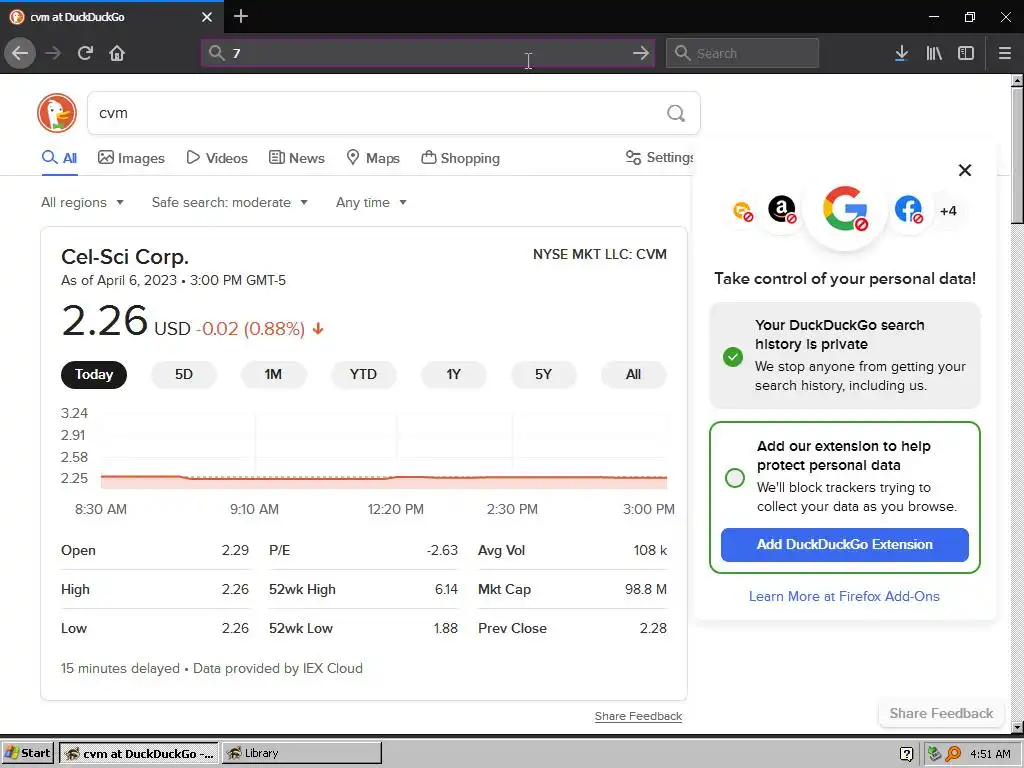
Task: Click the NYSE MKT LLC: CVM label
Action: [x=600, y=254]
